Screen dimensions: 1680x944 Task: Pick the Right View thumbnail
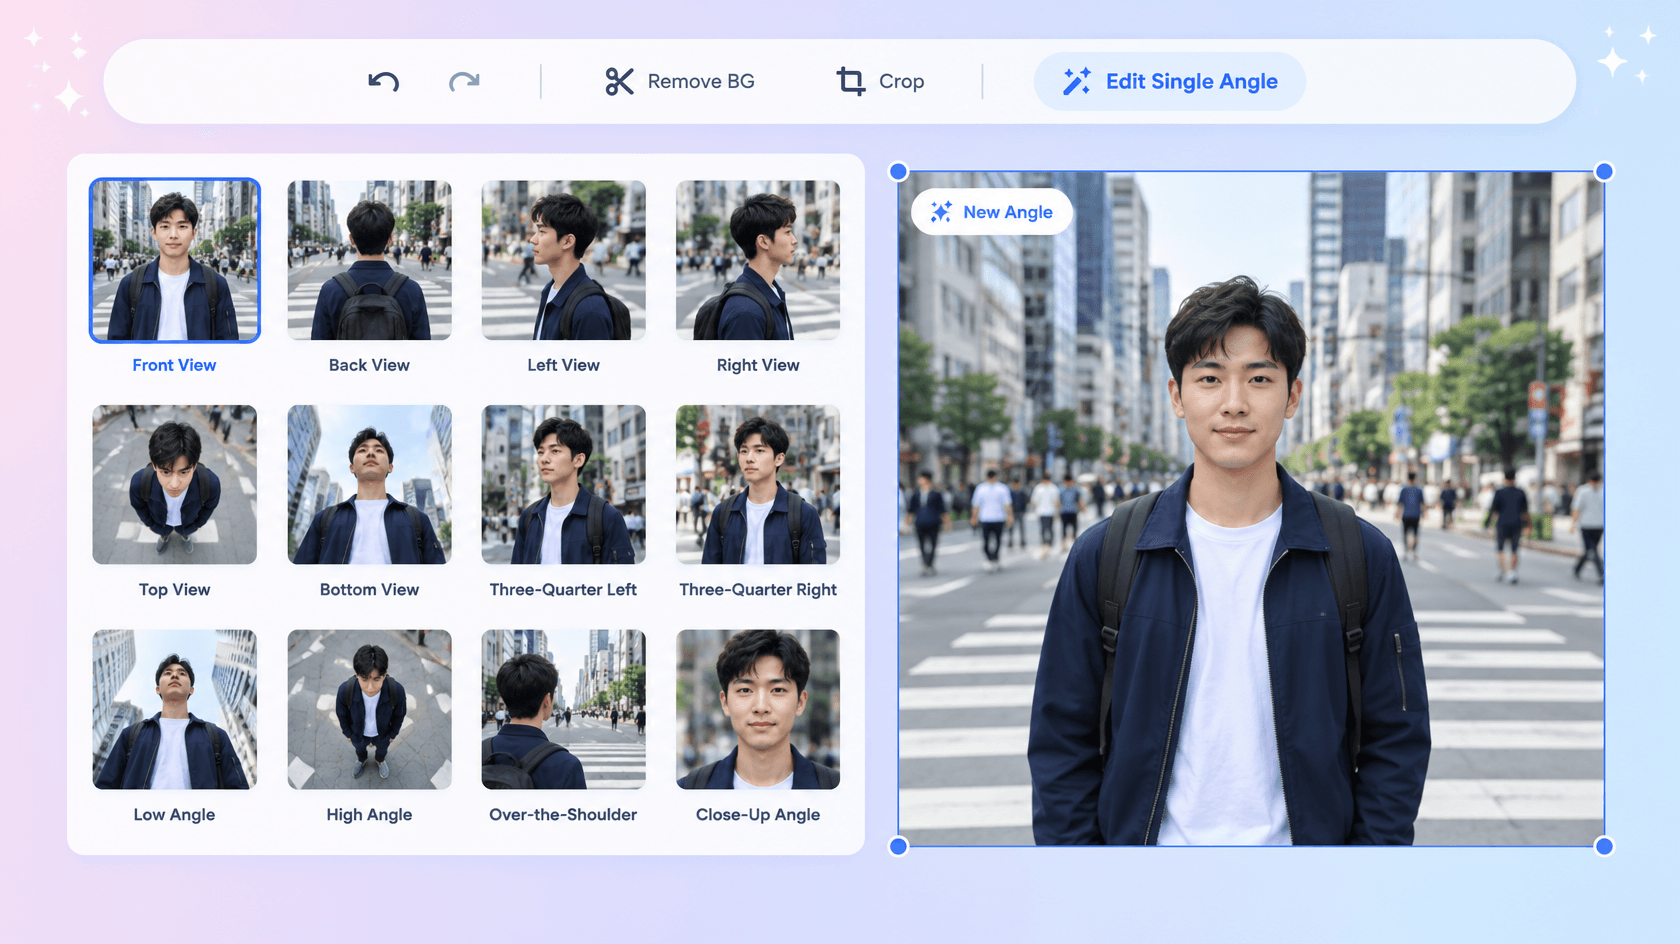pos(758,260)
